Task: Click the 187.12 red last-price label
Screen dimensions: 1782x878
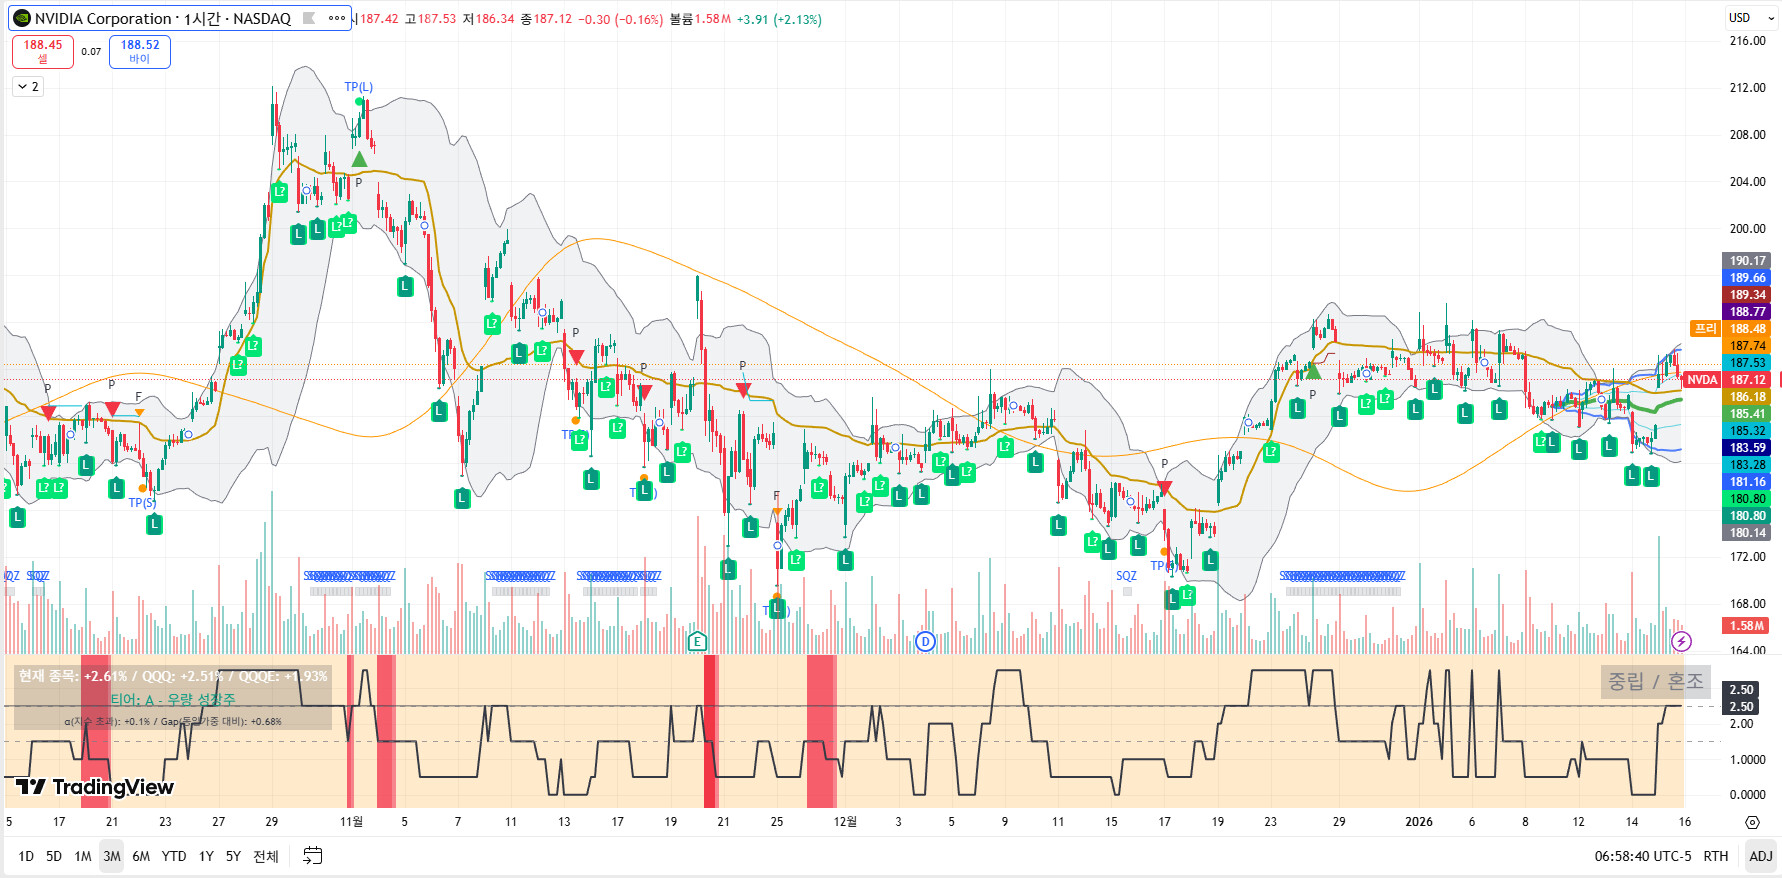Action: (1748, 380)
